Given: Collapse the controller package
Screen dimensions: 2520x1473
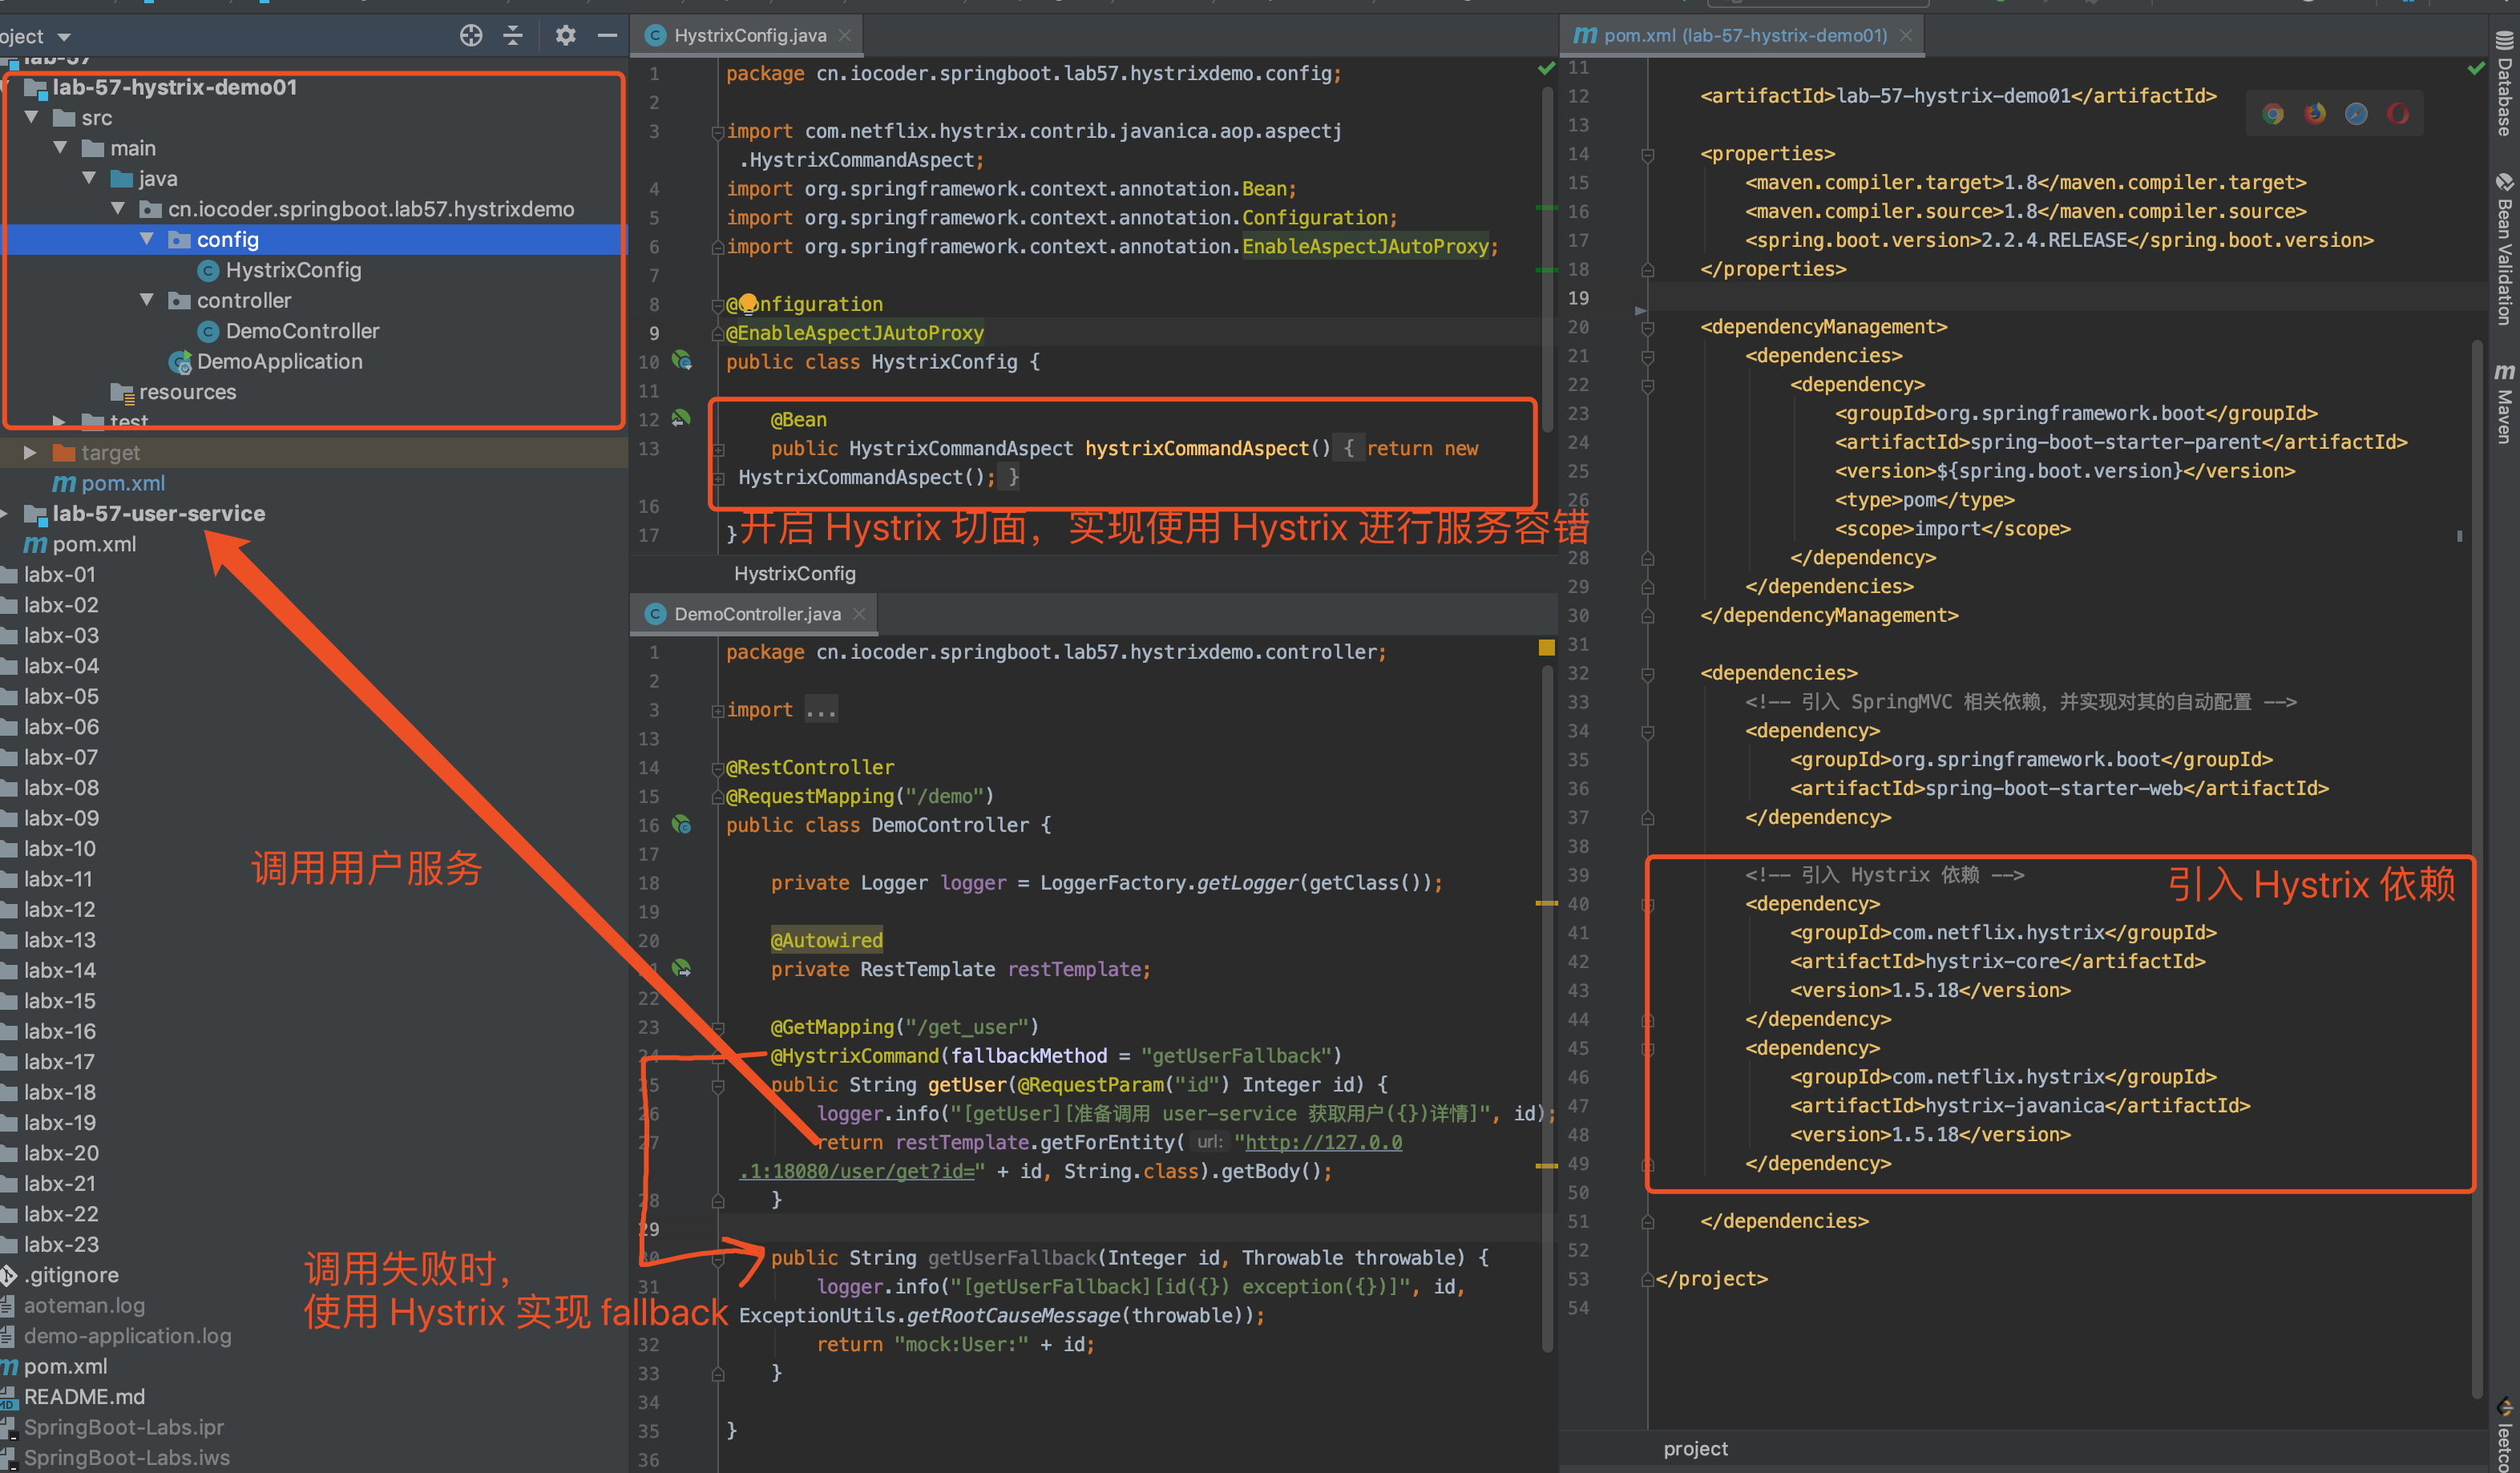Looking at the screenshot, I should click(147, 300).
